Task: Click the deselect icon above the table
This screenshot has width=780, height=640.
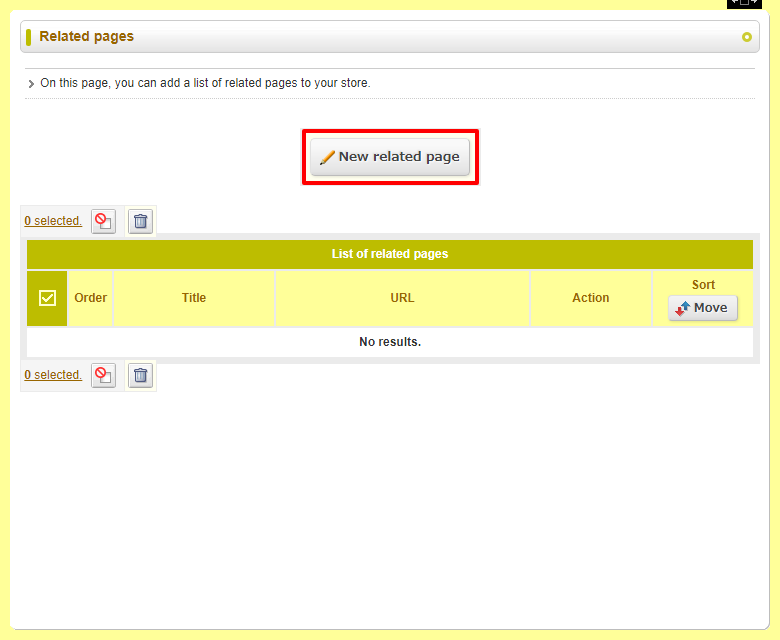Action: (x=103, y=221)
